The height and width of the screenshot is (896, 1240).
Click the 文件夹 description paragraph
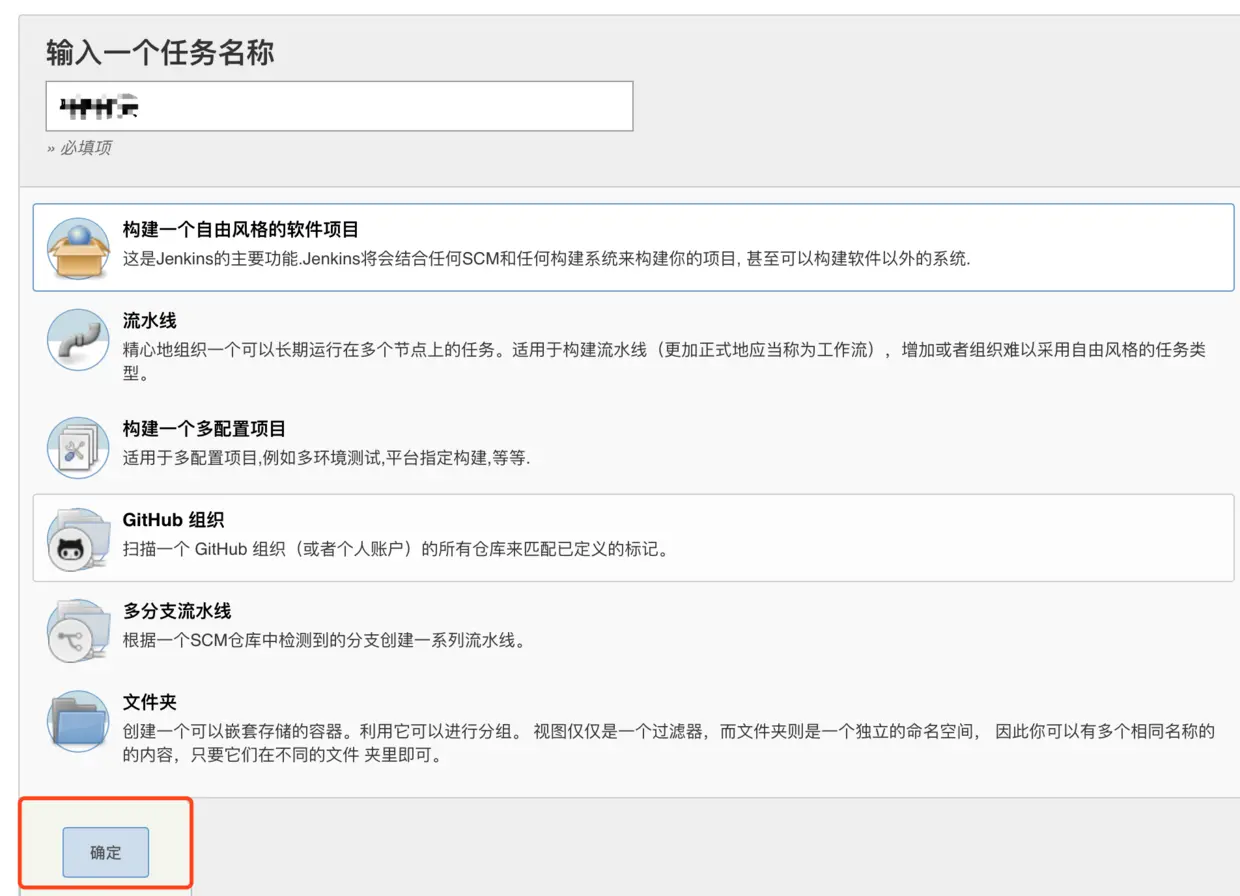coord(669,743)
